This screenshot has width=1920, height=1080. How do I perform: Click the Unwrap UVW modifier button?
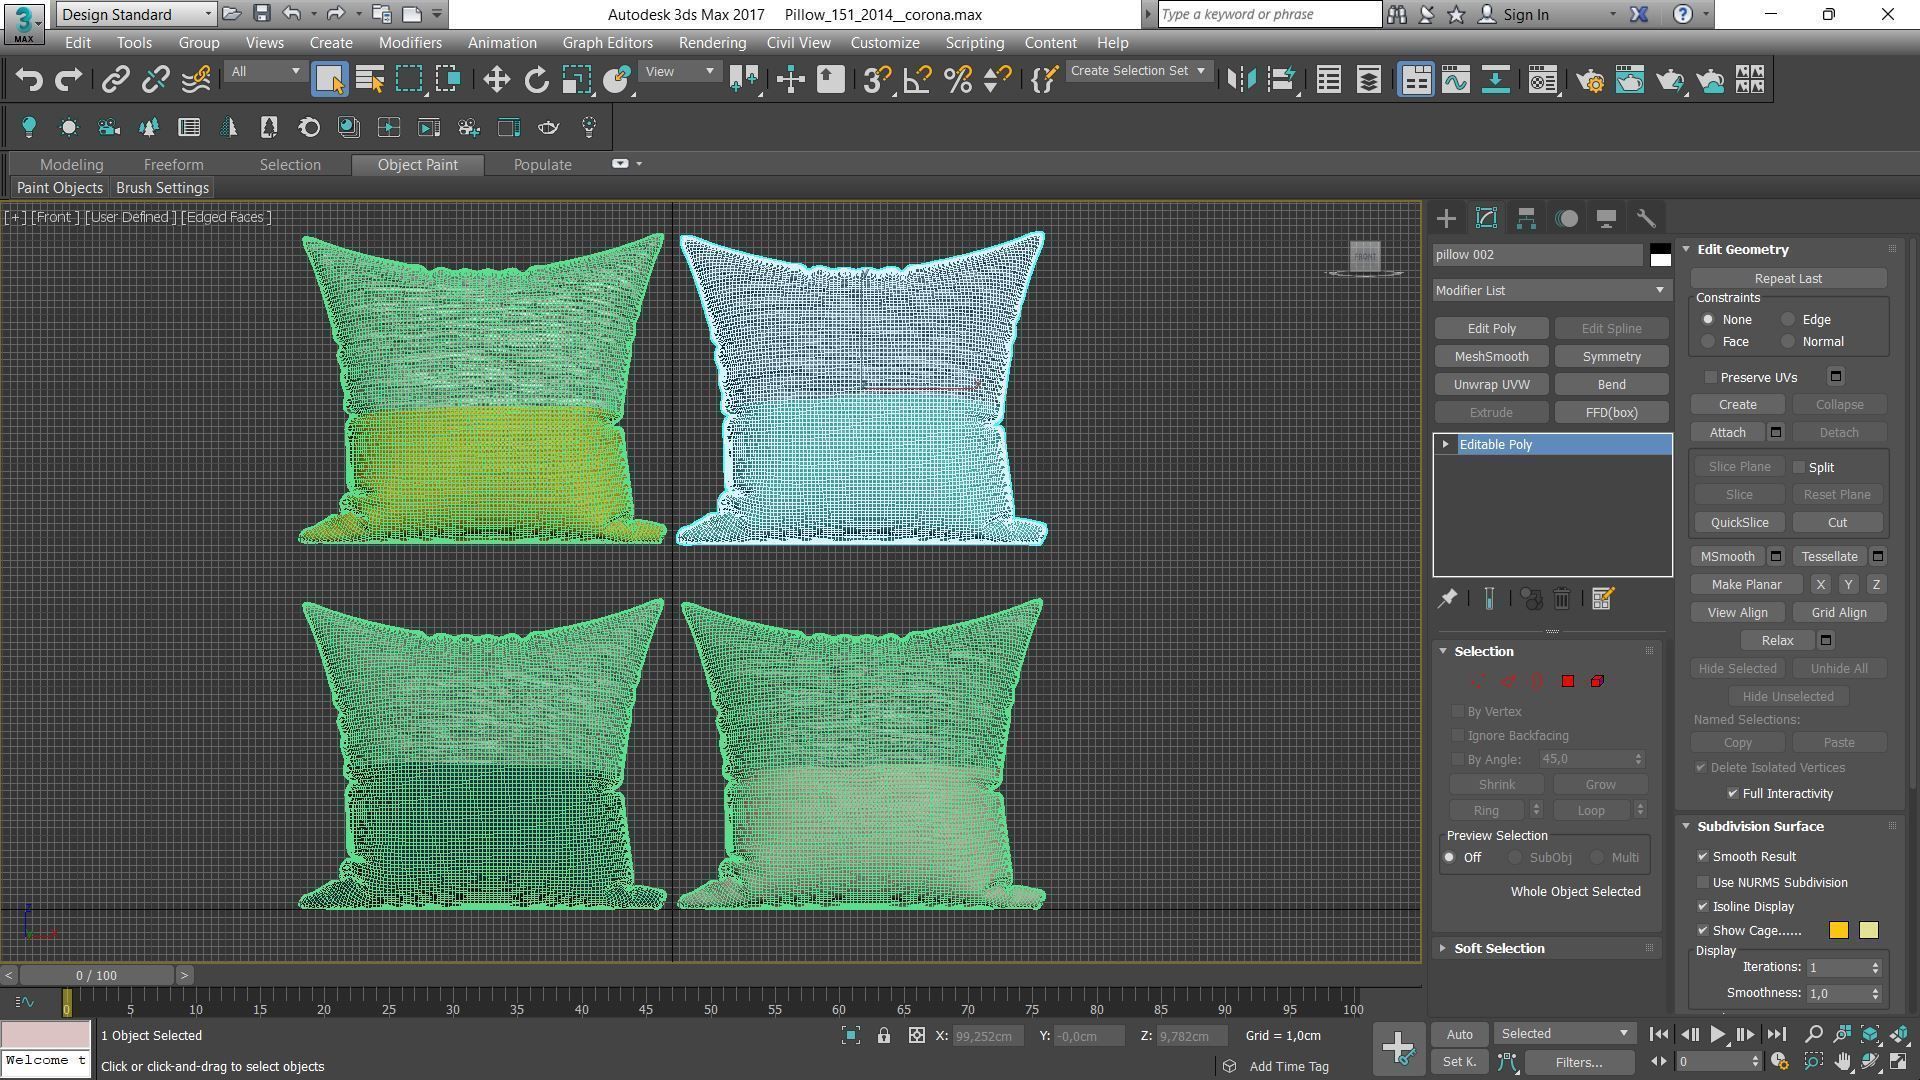coord(1491,385)
